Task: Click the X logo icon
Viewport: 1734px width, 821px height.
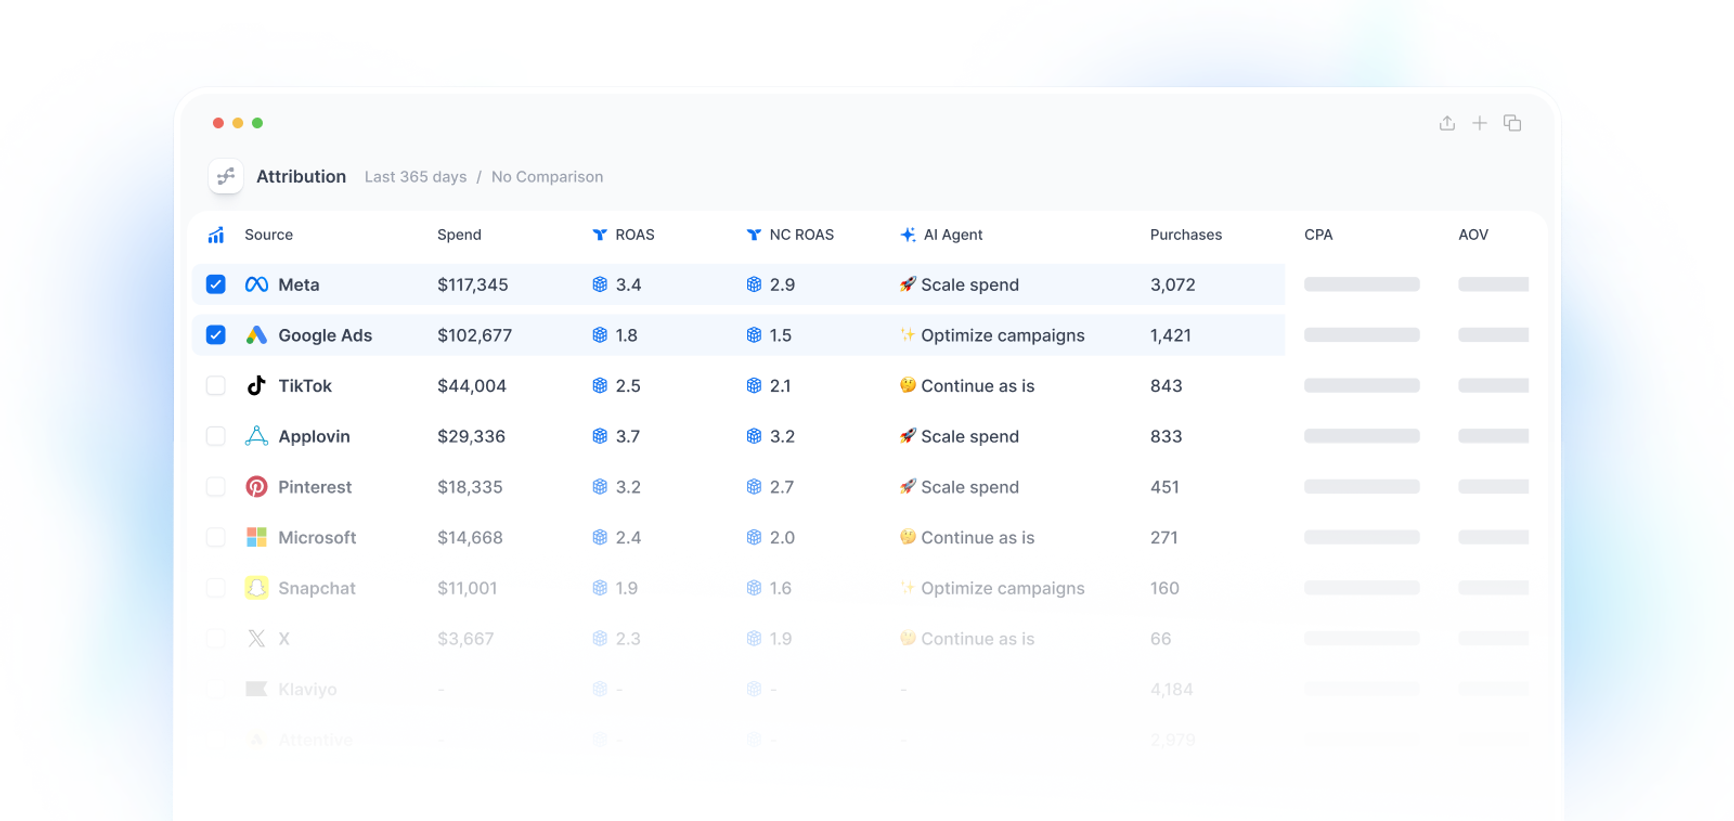Action: (257, 639)
